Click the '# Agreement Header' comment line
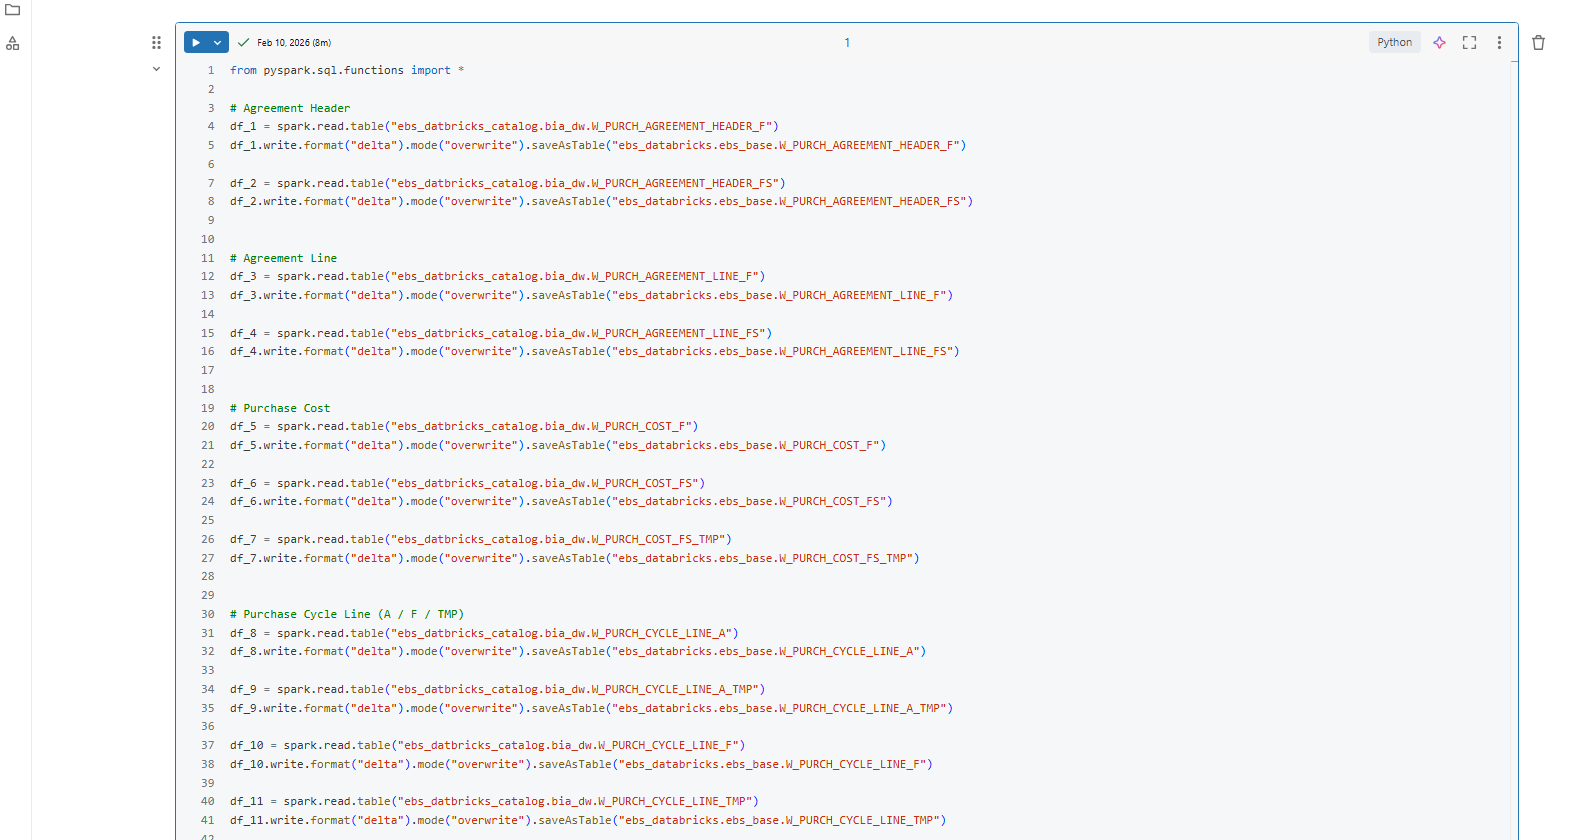1591x840 pixels. [x=290, y=108]
